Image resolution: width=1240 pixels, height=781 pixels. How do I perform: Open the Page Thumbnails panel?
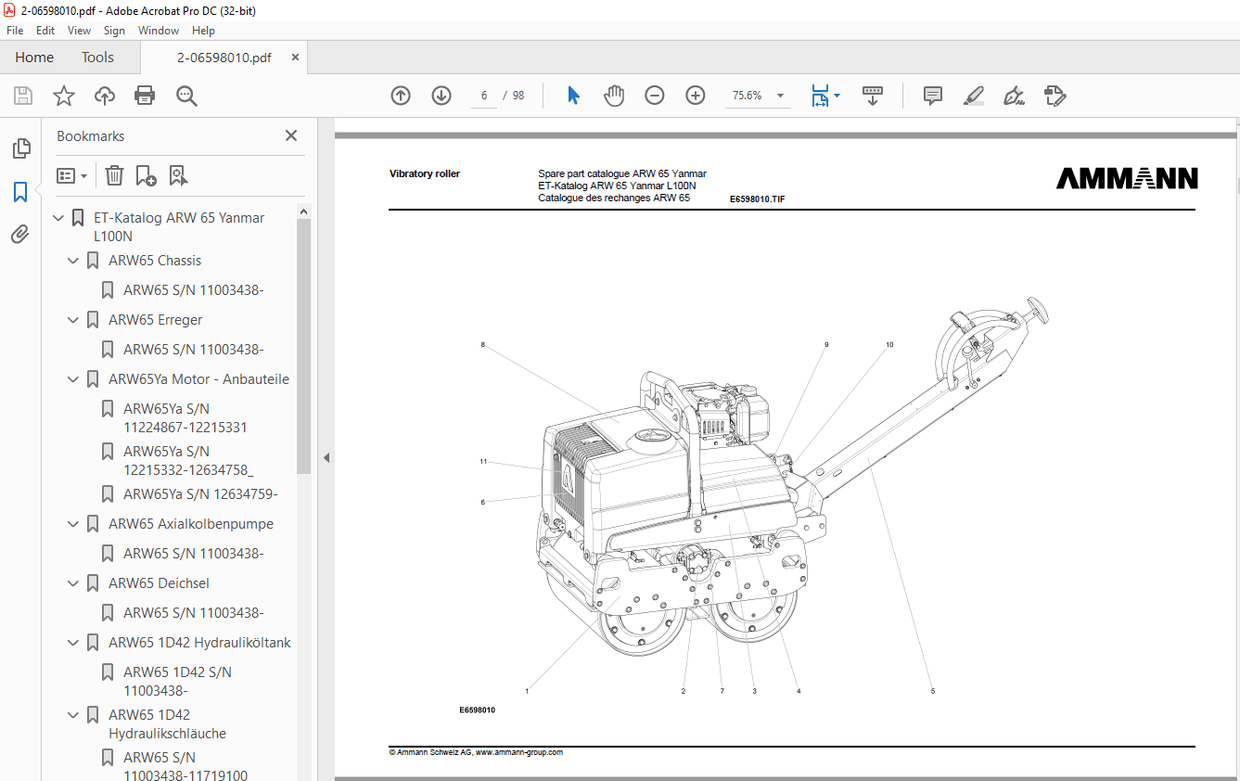point(21,147)
